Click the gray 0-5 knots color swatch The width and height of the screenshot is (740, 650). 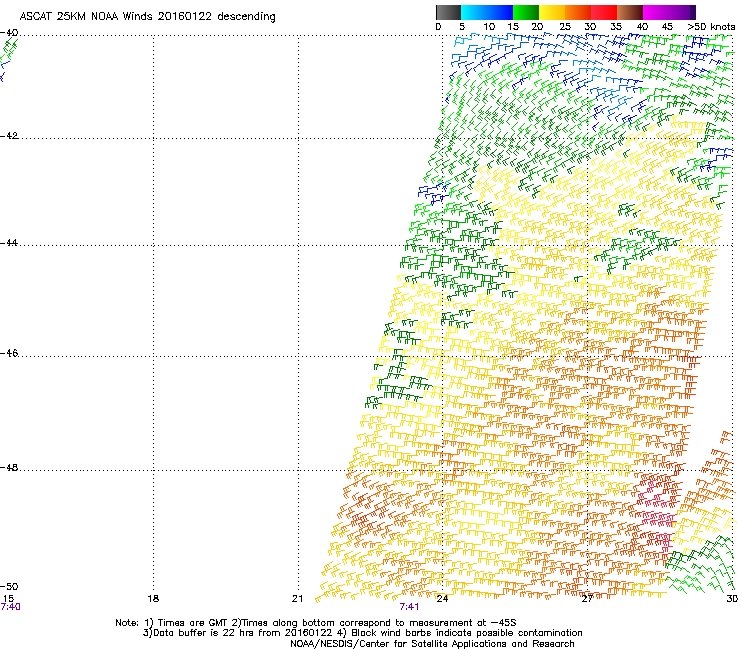coord(448,12)
